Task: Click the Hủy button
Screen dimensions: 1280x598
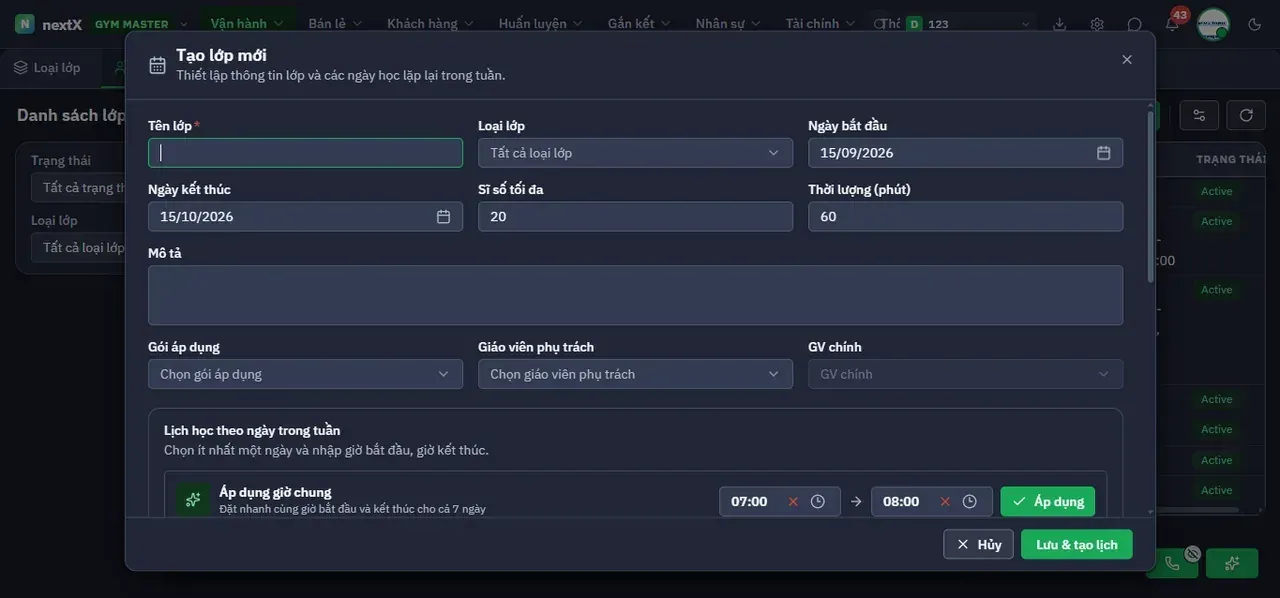Action: point(978,544)
